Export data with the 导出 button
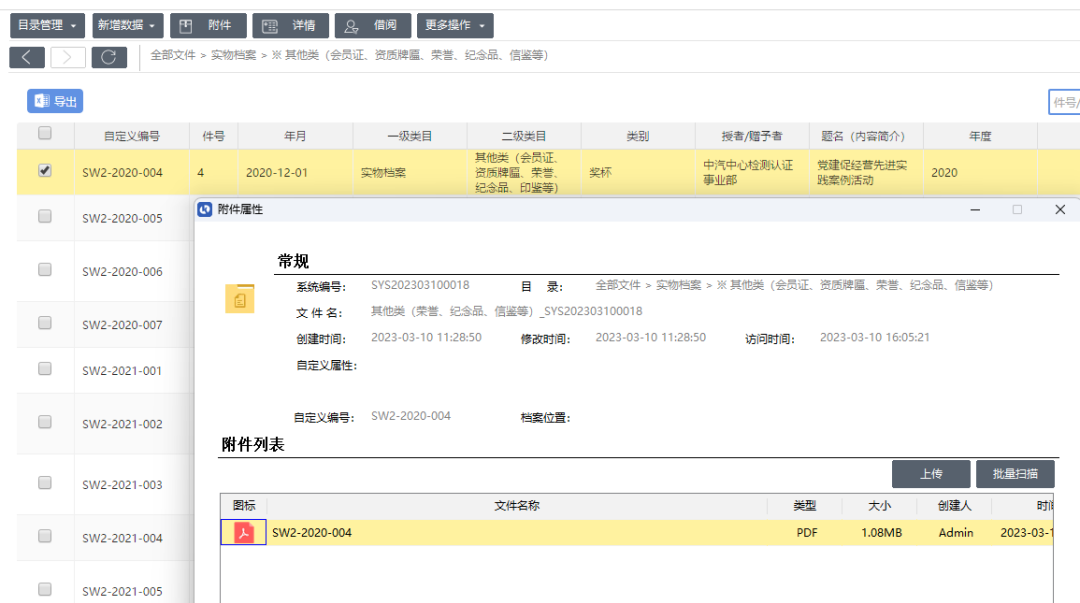The width and height of the screenshot is (1080, 603). [x=55, y=101]
